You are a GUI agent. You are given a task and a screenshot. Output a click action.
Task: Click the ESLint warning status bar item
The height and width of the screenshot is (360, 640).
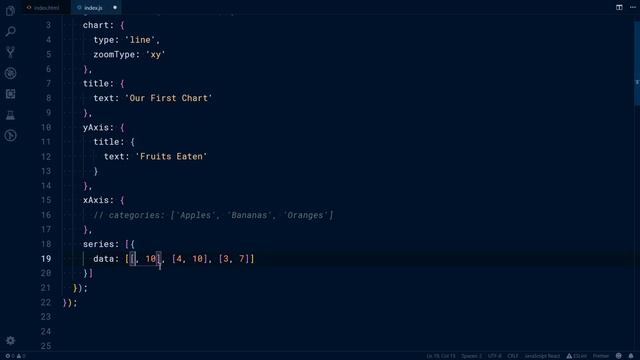[576, 356]
